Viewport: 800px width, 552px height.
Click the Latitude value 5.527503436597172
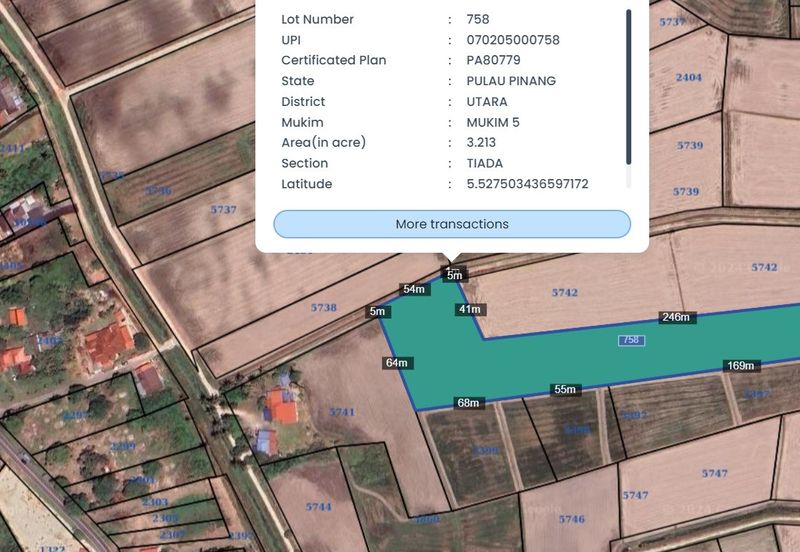click(x=527, y=184)
